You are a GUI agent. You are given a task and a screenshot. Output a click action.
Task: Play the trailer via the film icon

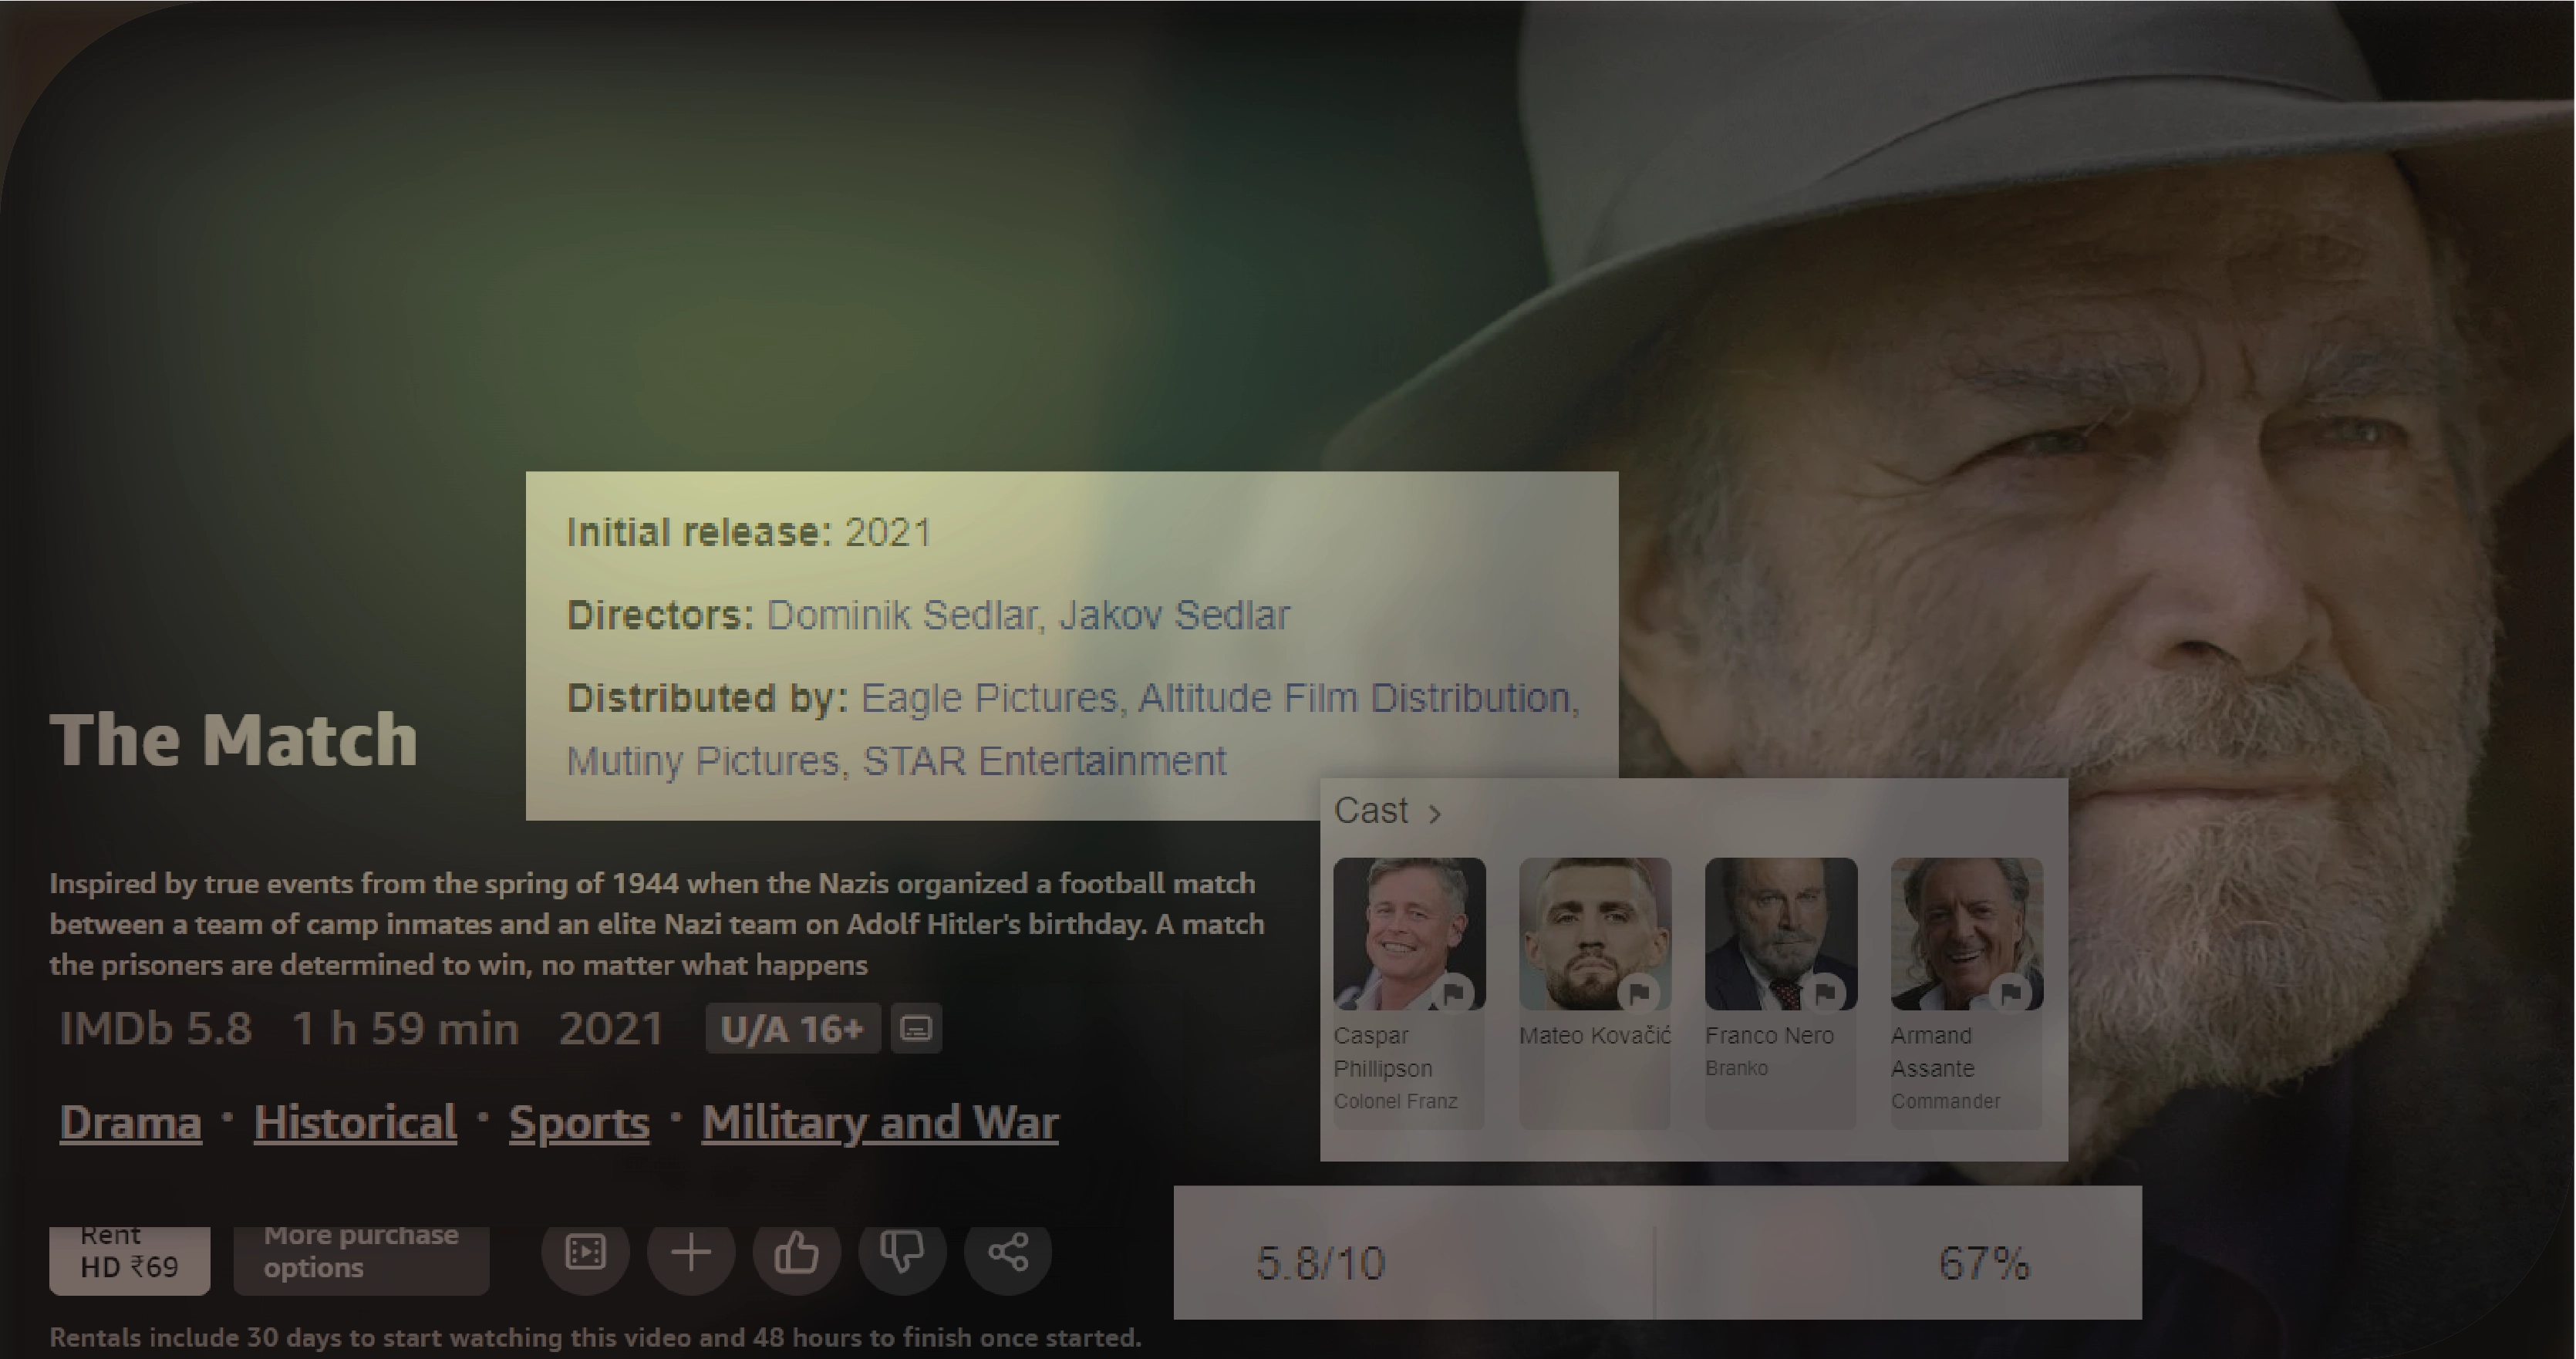click(585, 1253)
